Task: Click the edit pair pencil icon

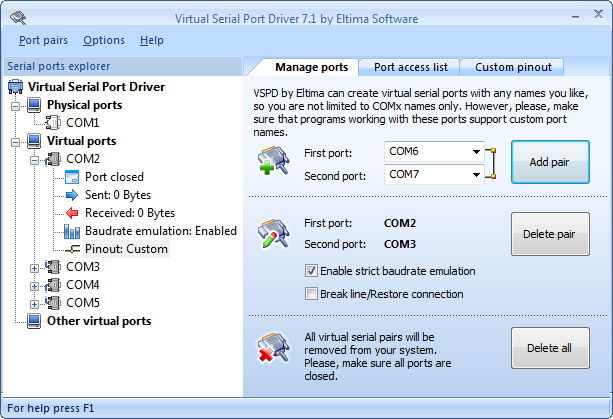Action: click(273, 233)
